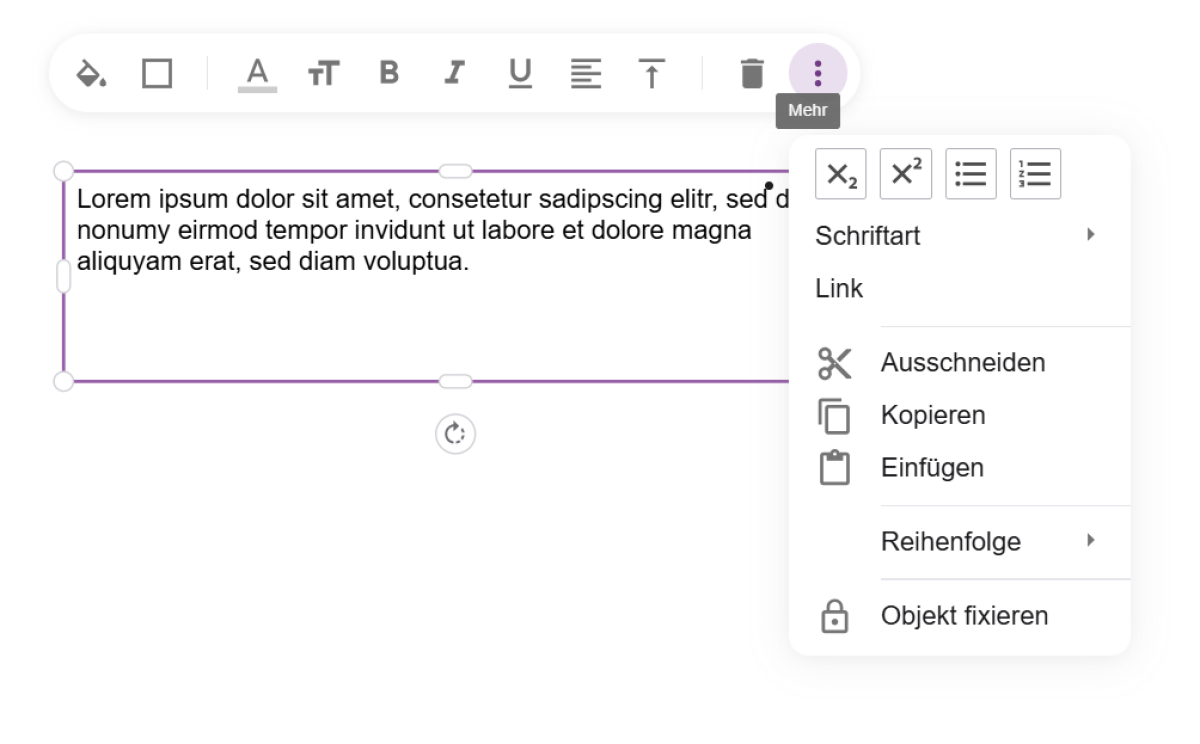
Task: Change the font size with TT icon
Action: point(324,73)
